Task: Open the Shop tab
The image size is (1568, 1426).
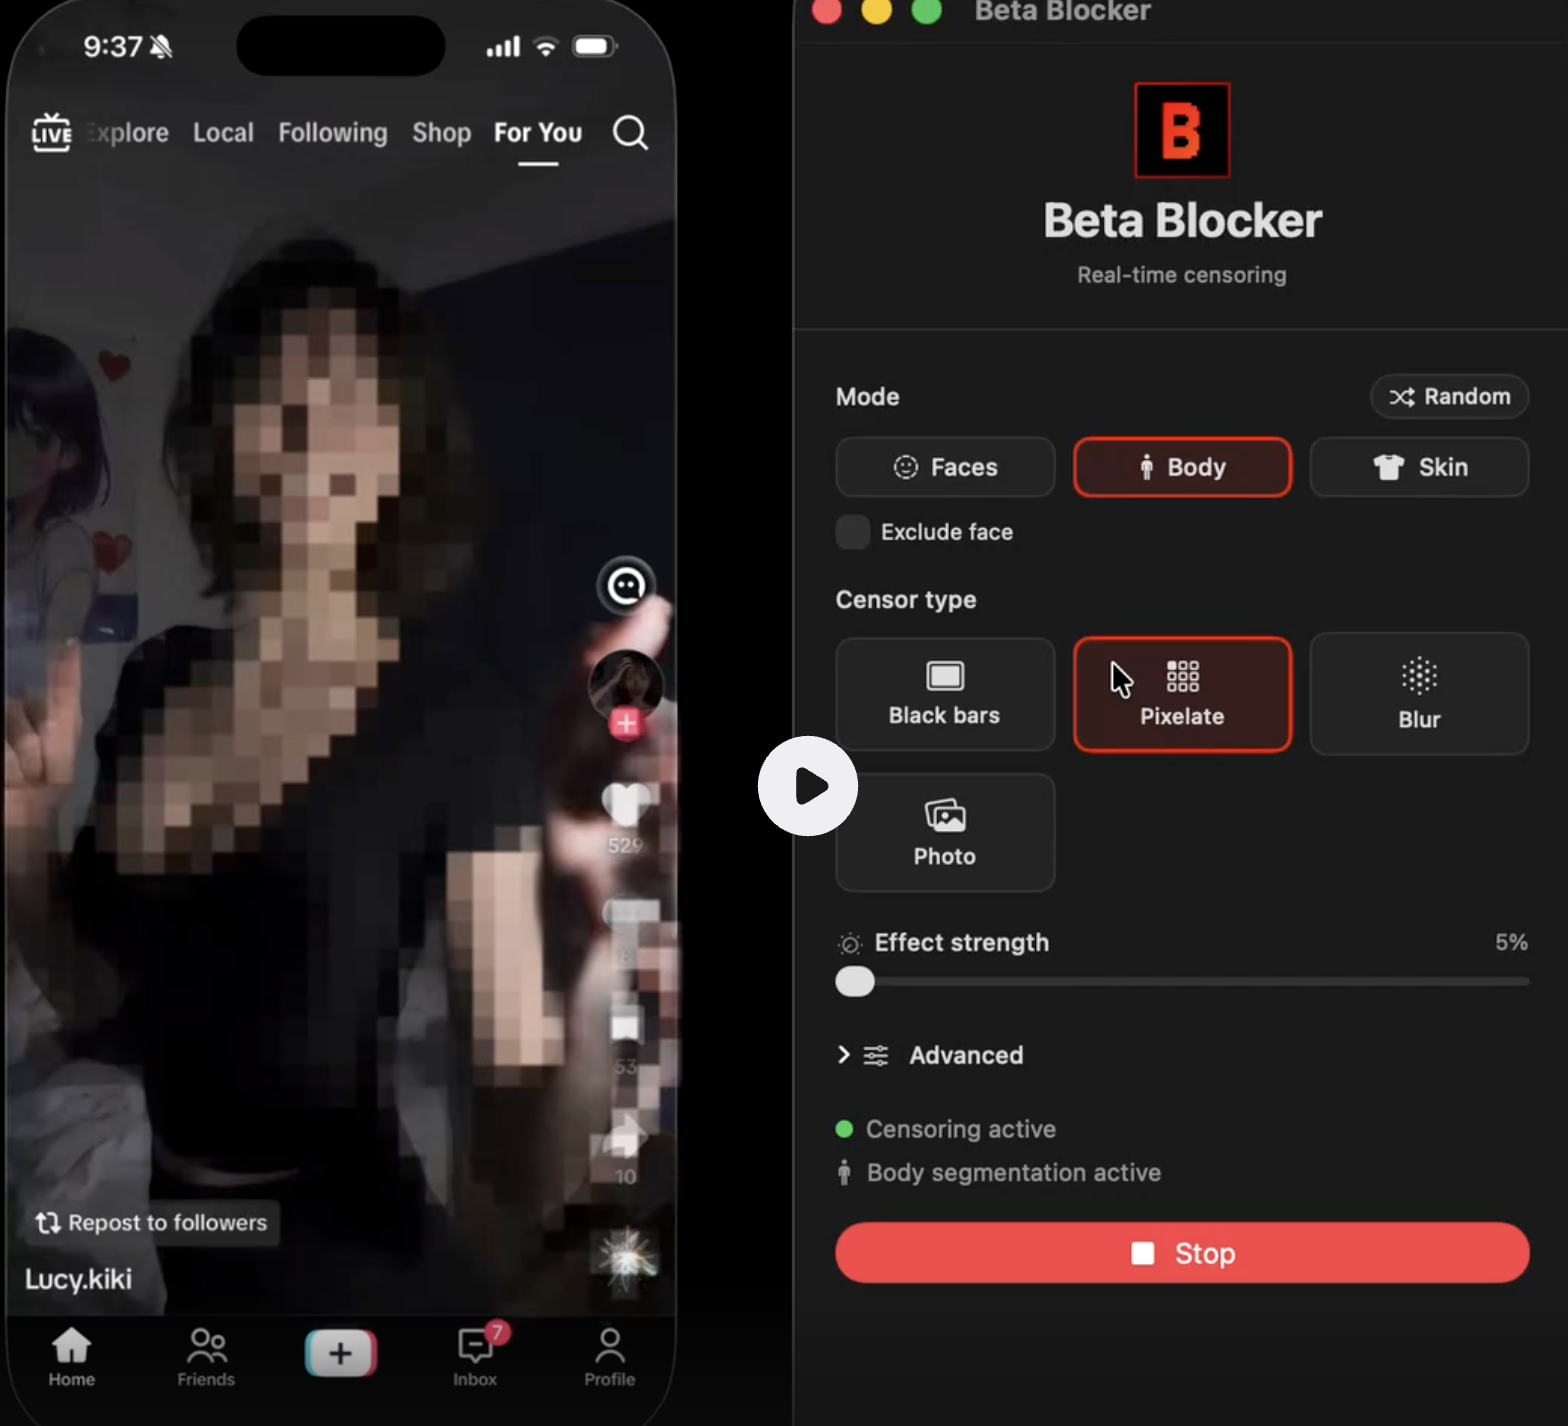Action: pyautogui.click(x=441, y=133)
